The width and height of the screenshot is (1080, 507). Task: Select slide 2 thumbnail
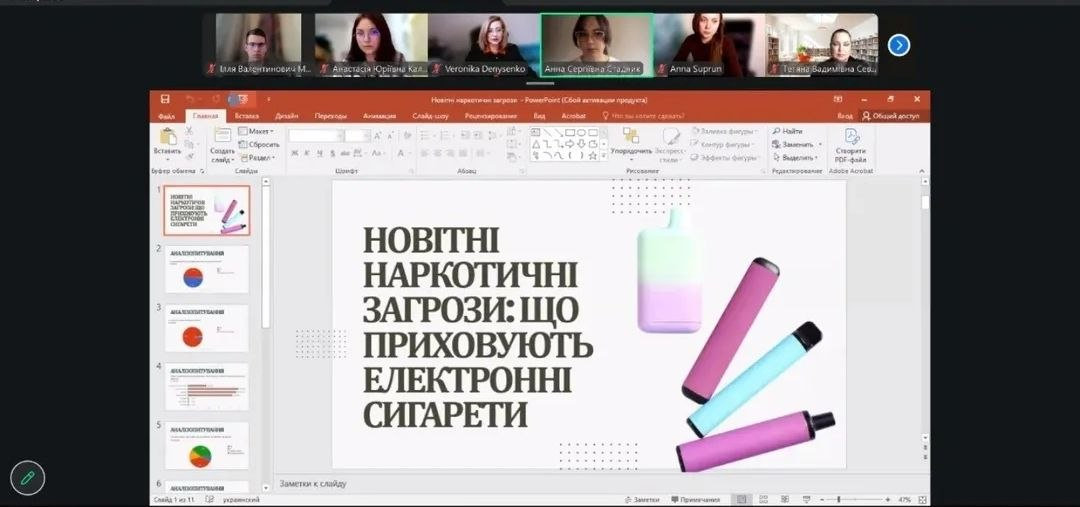[x=207, y=269]
